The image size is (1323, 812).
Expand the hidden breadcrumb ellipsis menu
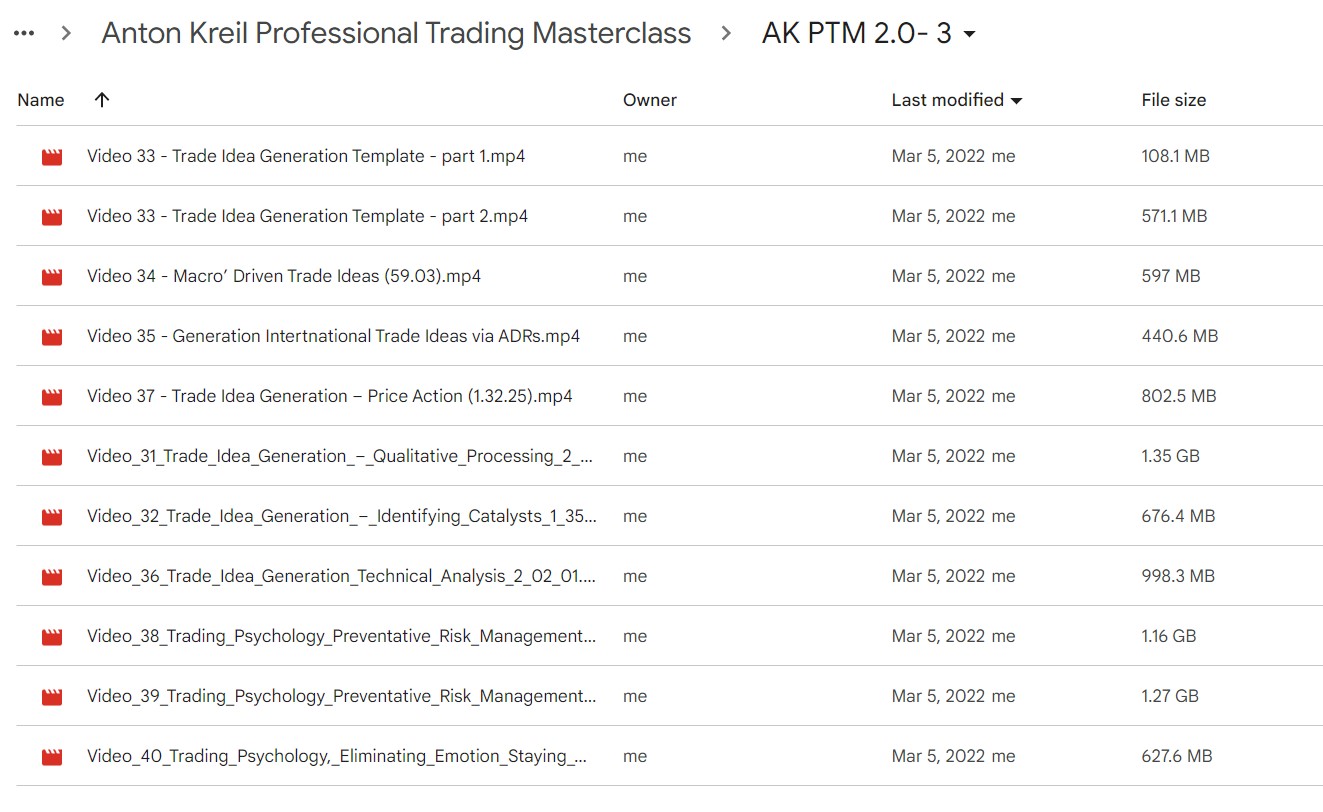23,33
